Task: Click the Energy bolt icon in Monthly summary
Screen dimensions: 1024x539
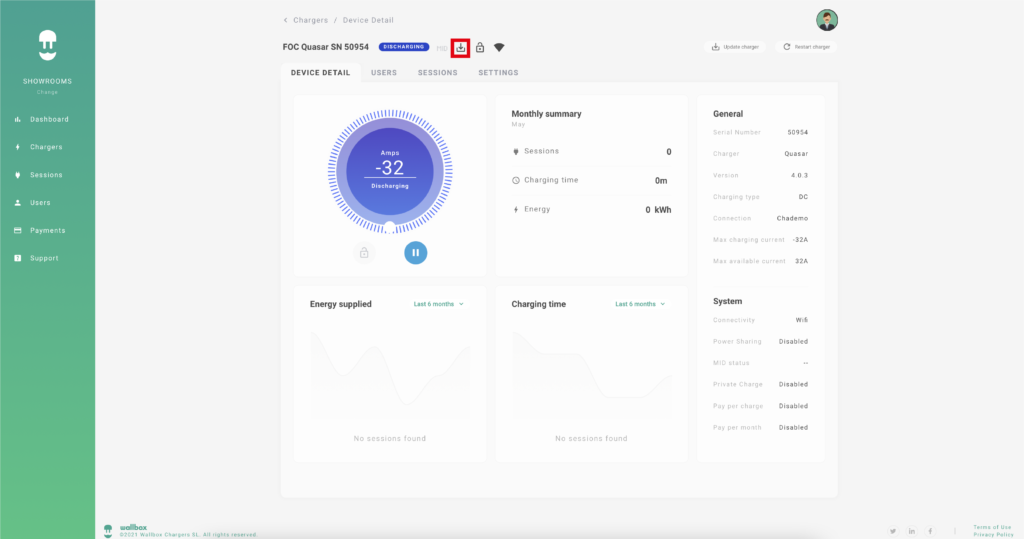Action: tap(516, 210)
